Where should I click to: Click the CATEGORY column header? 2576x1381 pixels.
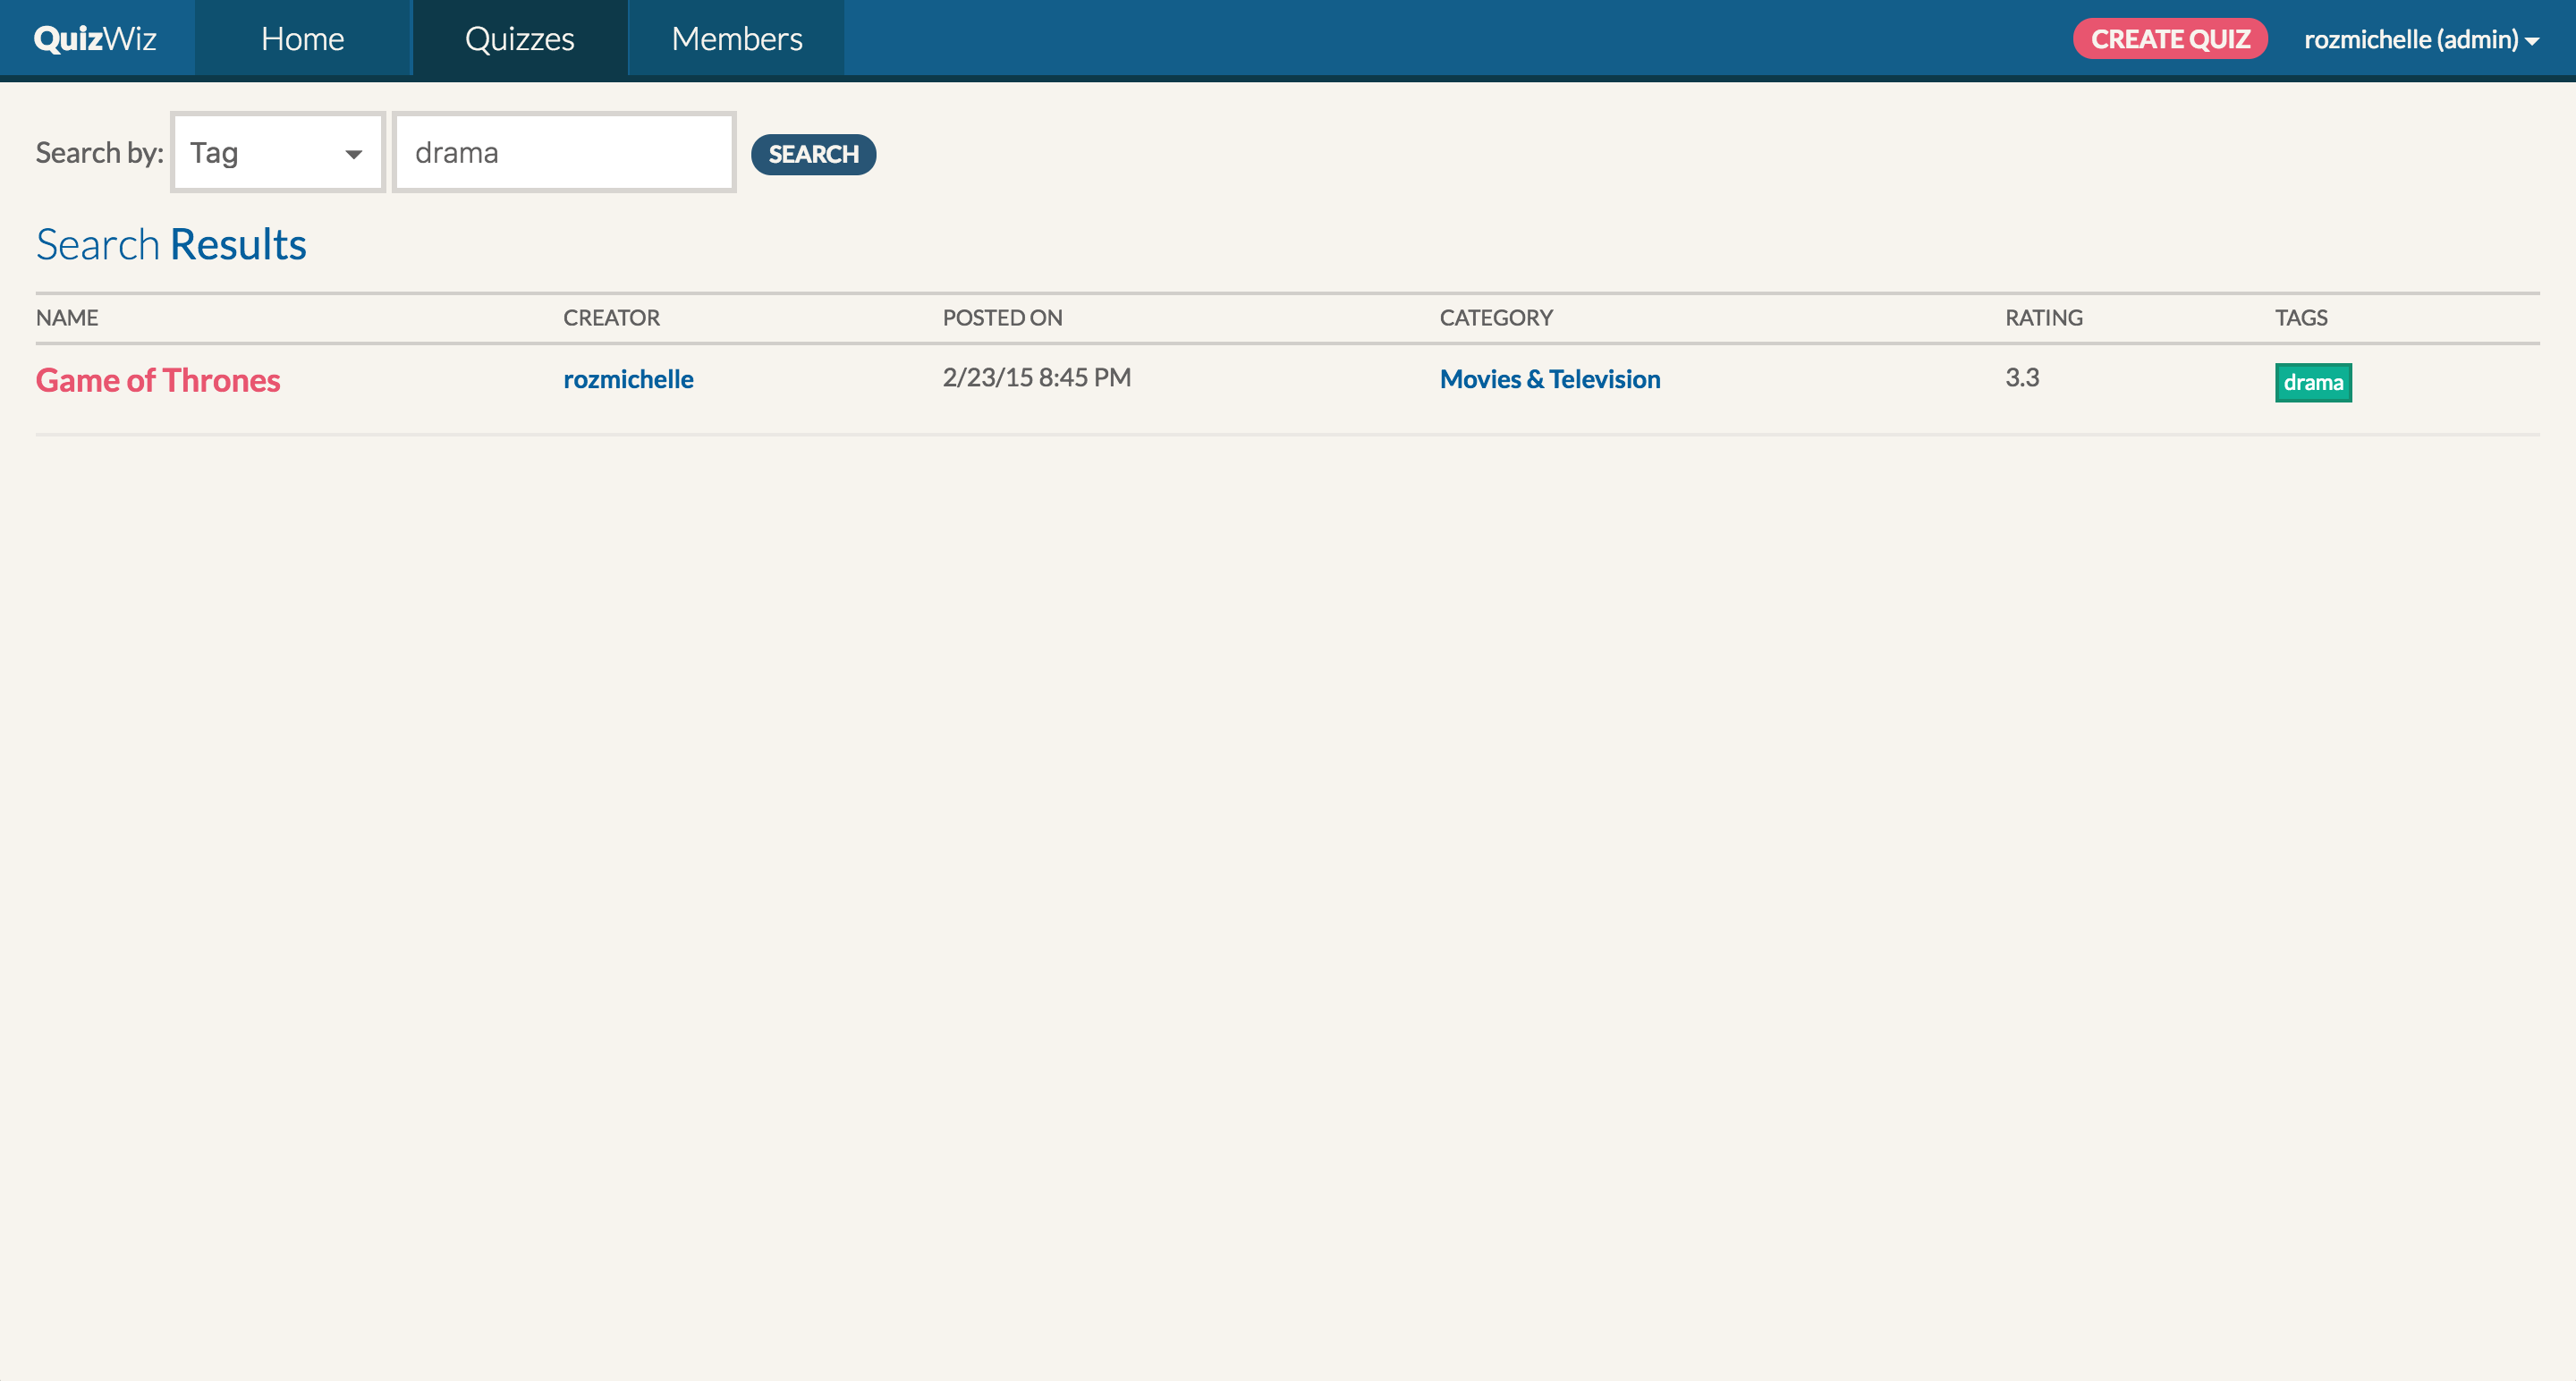[1496, 318]
